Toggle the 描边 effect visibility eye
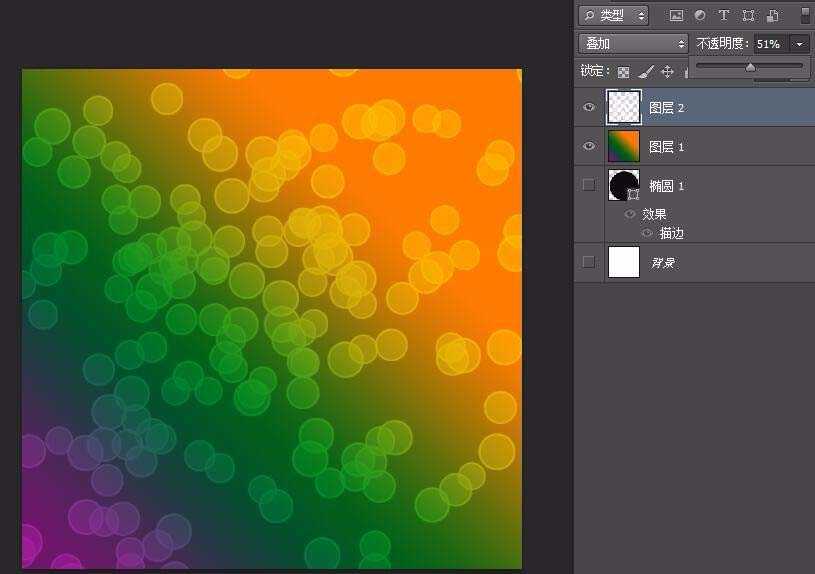Image resolution: width=815 pixels, height=574 pixels. tap(647, 233)
